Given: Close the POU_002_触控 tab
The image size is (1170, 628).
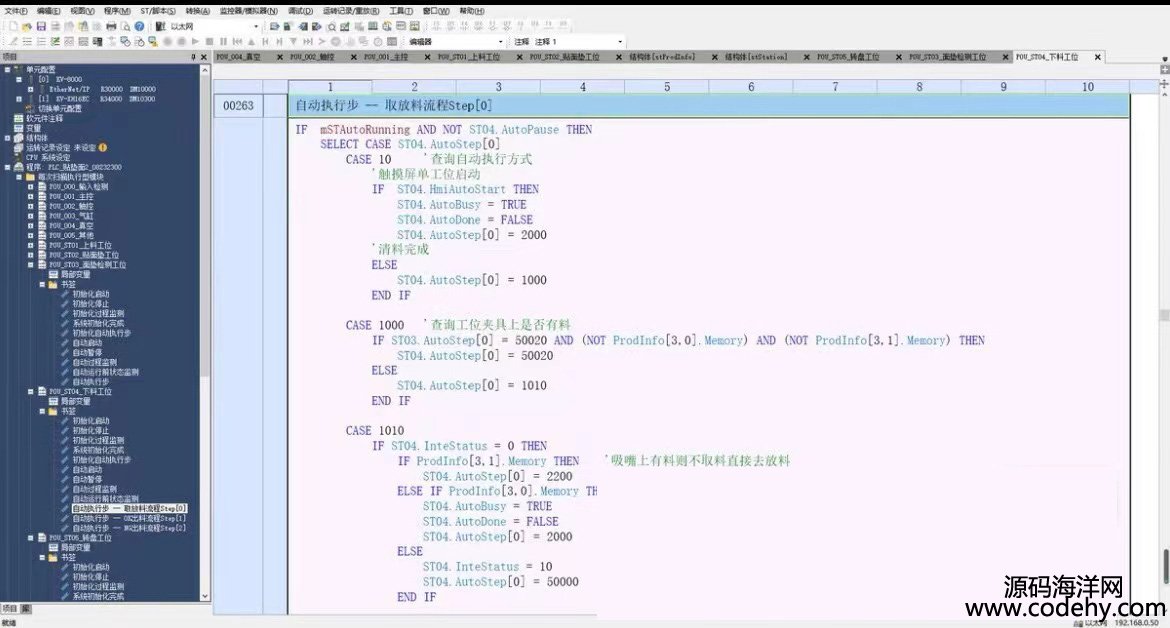Looking at the screenshot, I should coord(354,57).
